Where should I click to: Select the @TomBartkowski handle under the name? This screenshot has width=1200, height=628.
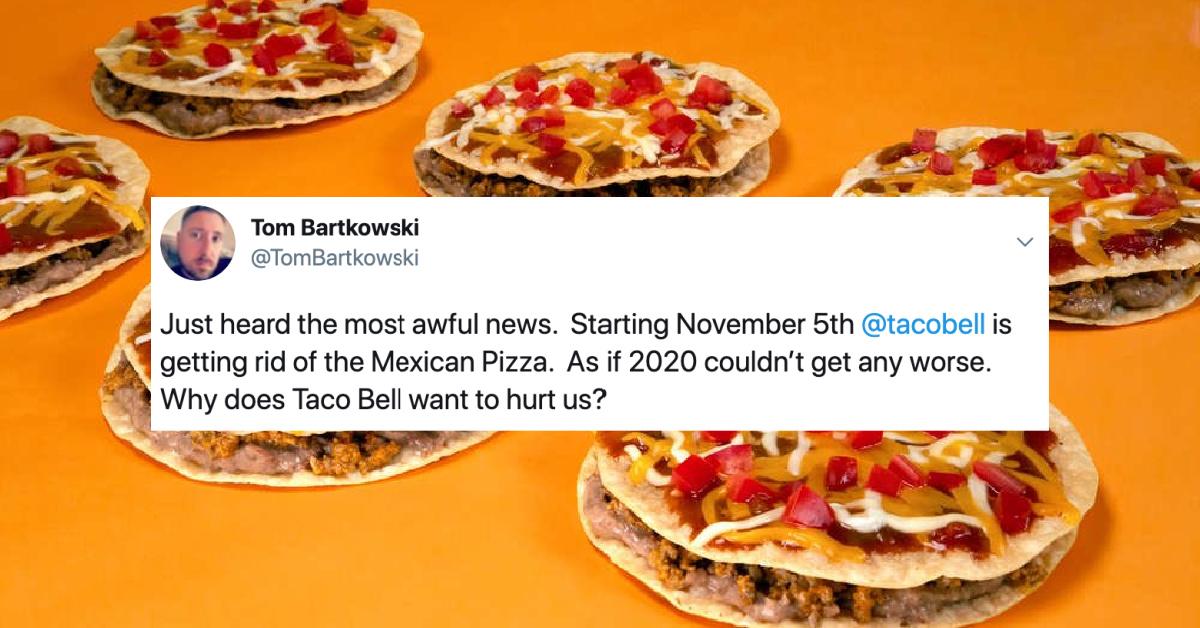(x=334, y=258)
